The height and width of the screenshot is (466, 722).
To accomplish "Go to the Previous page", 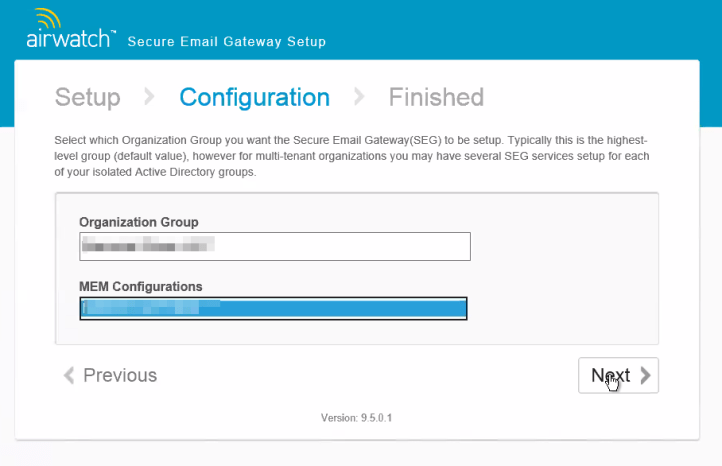I will 119,376.
